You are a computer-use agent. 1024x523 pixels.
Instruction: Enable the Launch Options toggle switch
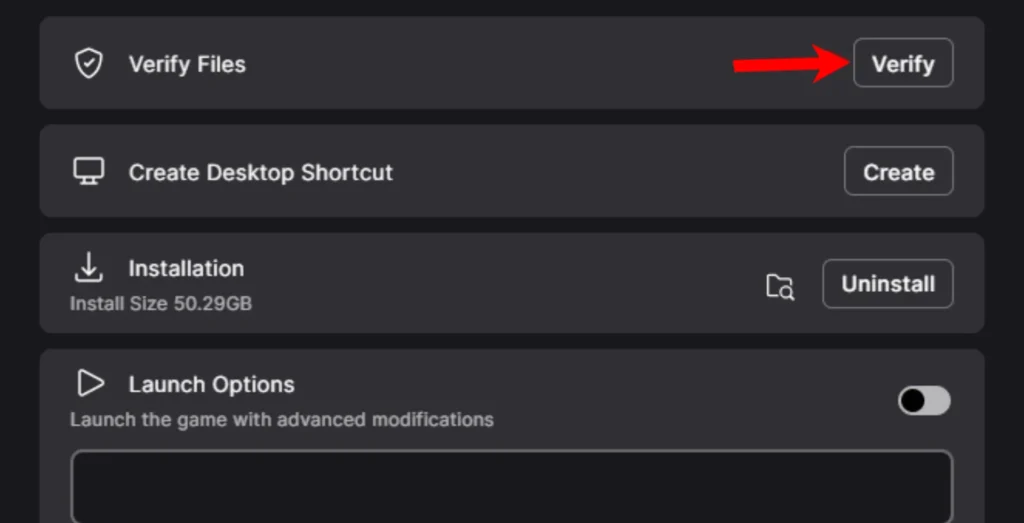pyautogui.click(x=924, y=401)
